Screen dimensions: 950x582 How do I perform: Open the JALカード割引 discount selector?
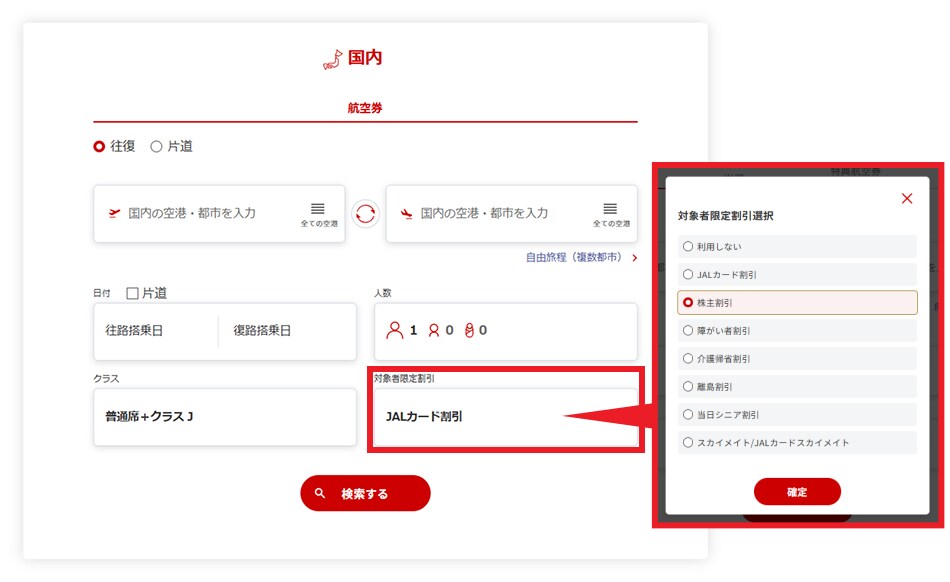tap(505, 416)
